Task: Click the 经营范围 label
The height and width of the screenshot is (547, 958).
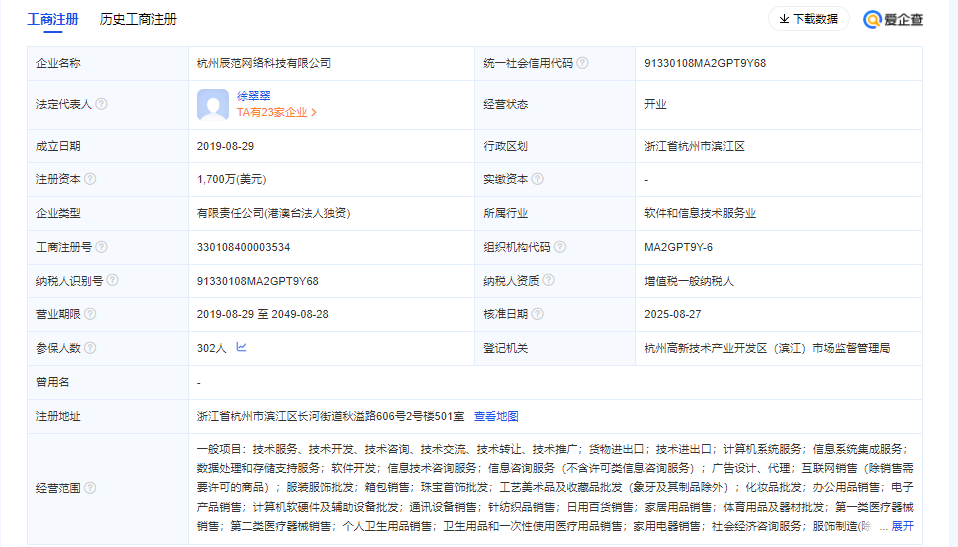Action: pos(58,488)
